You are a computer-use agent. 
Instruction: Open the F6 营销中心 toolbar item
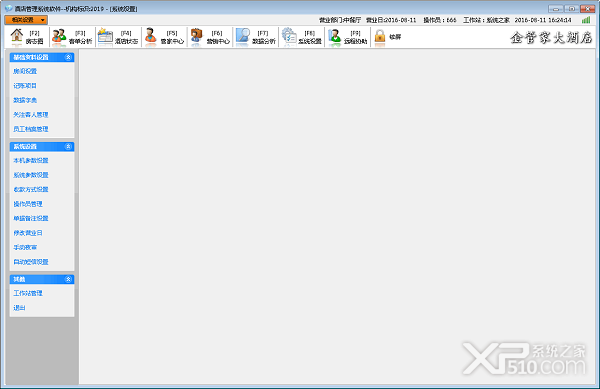[x=210, y=37]
